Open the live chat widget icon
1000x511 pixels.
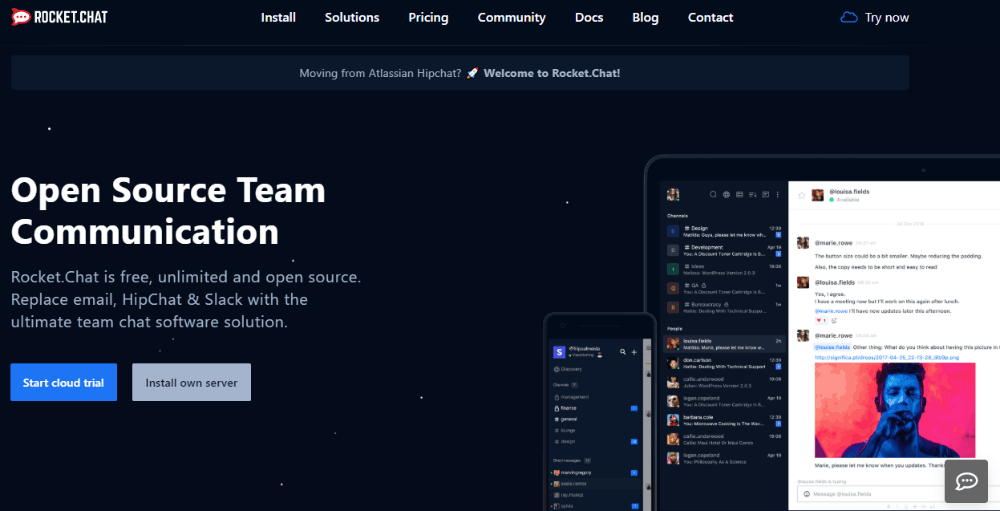pyautogui.click(x=966, y=481)
